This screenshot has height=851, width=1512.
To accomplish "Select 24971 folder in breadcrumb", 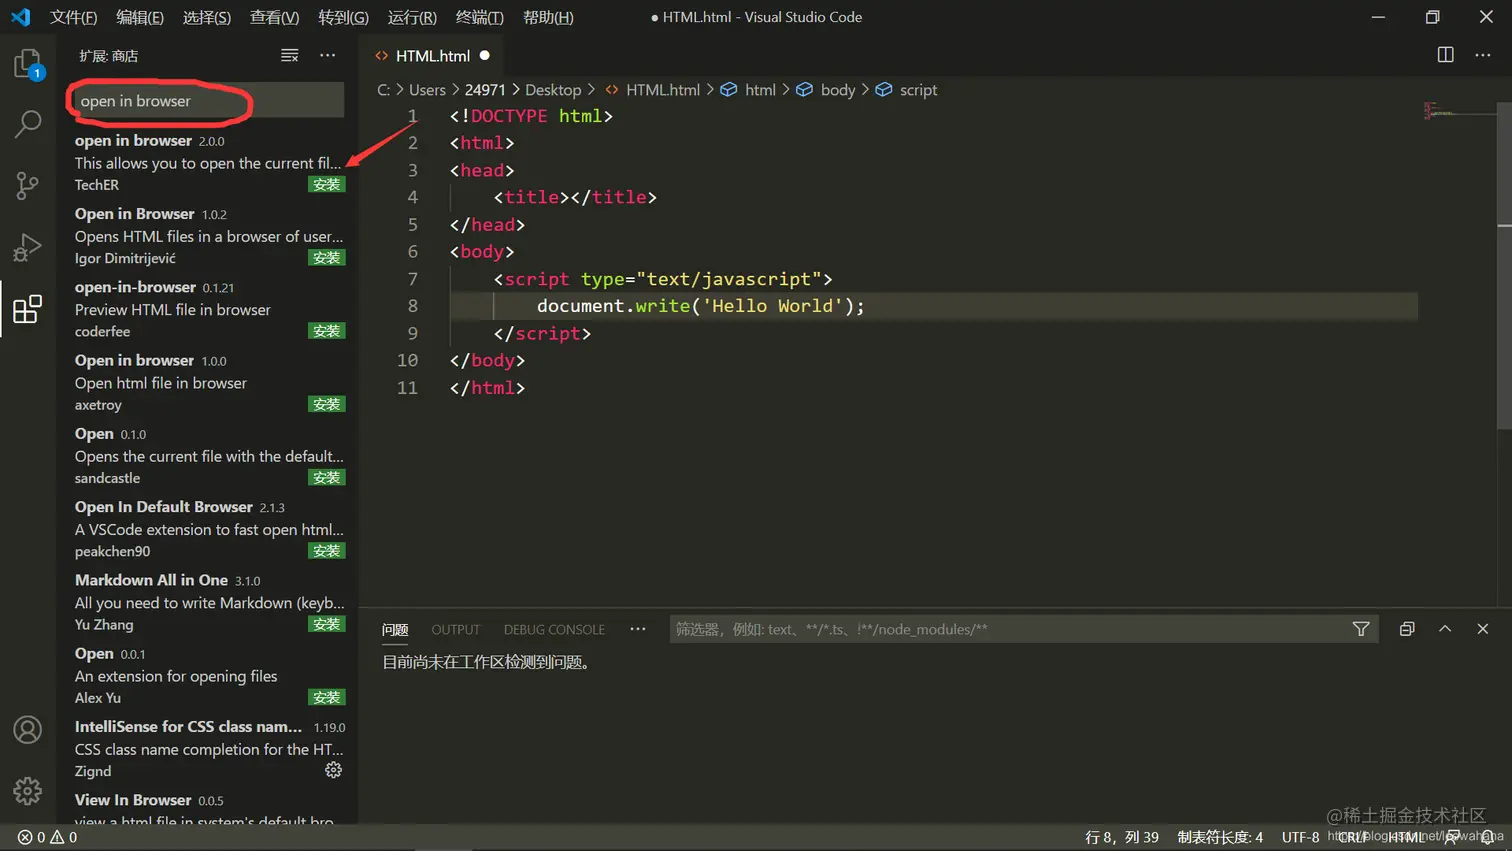I will (485, 90).
